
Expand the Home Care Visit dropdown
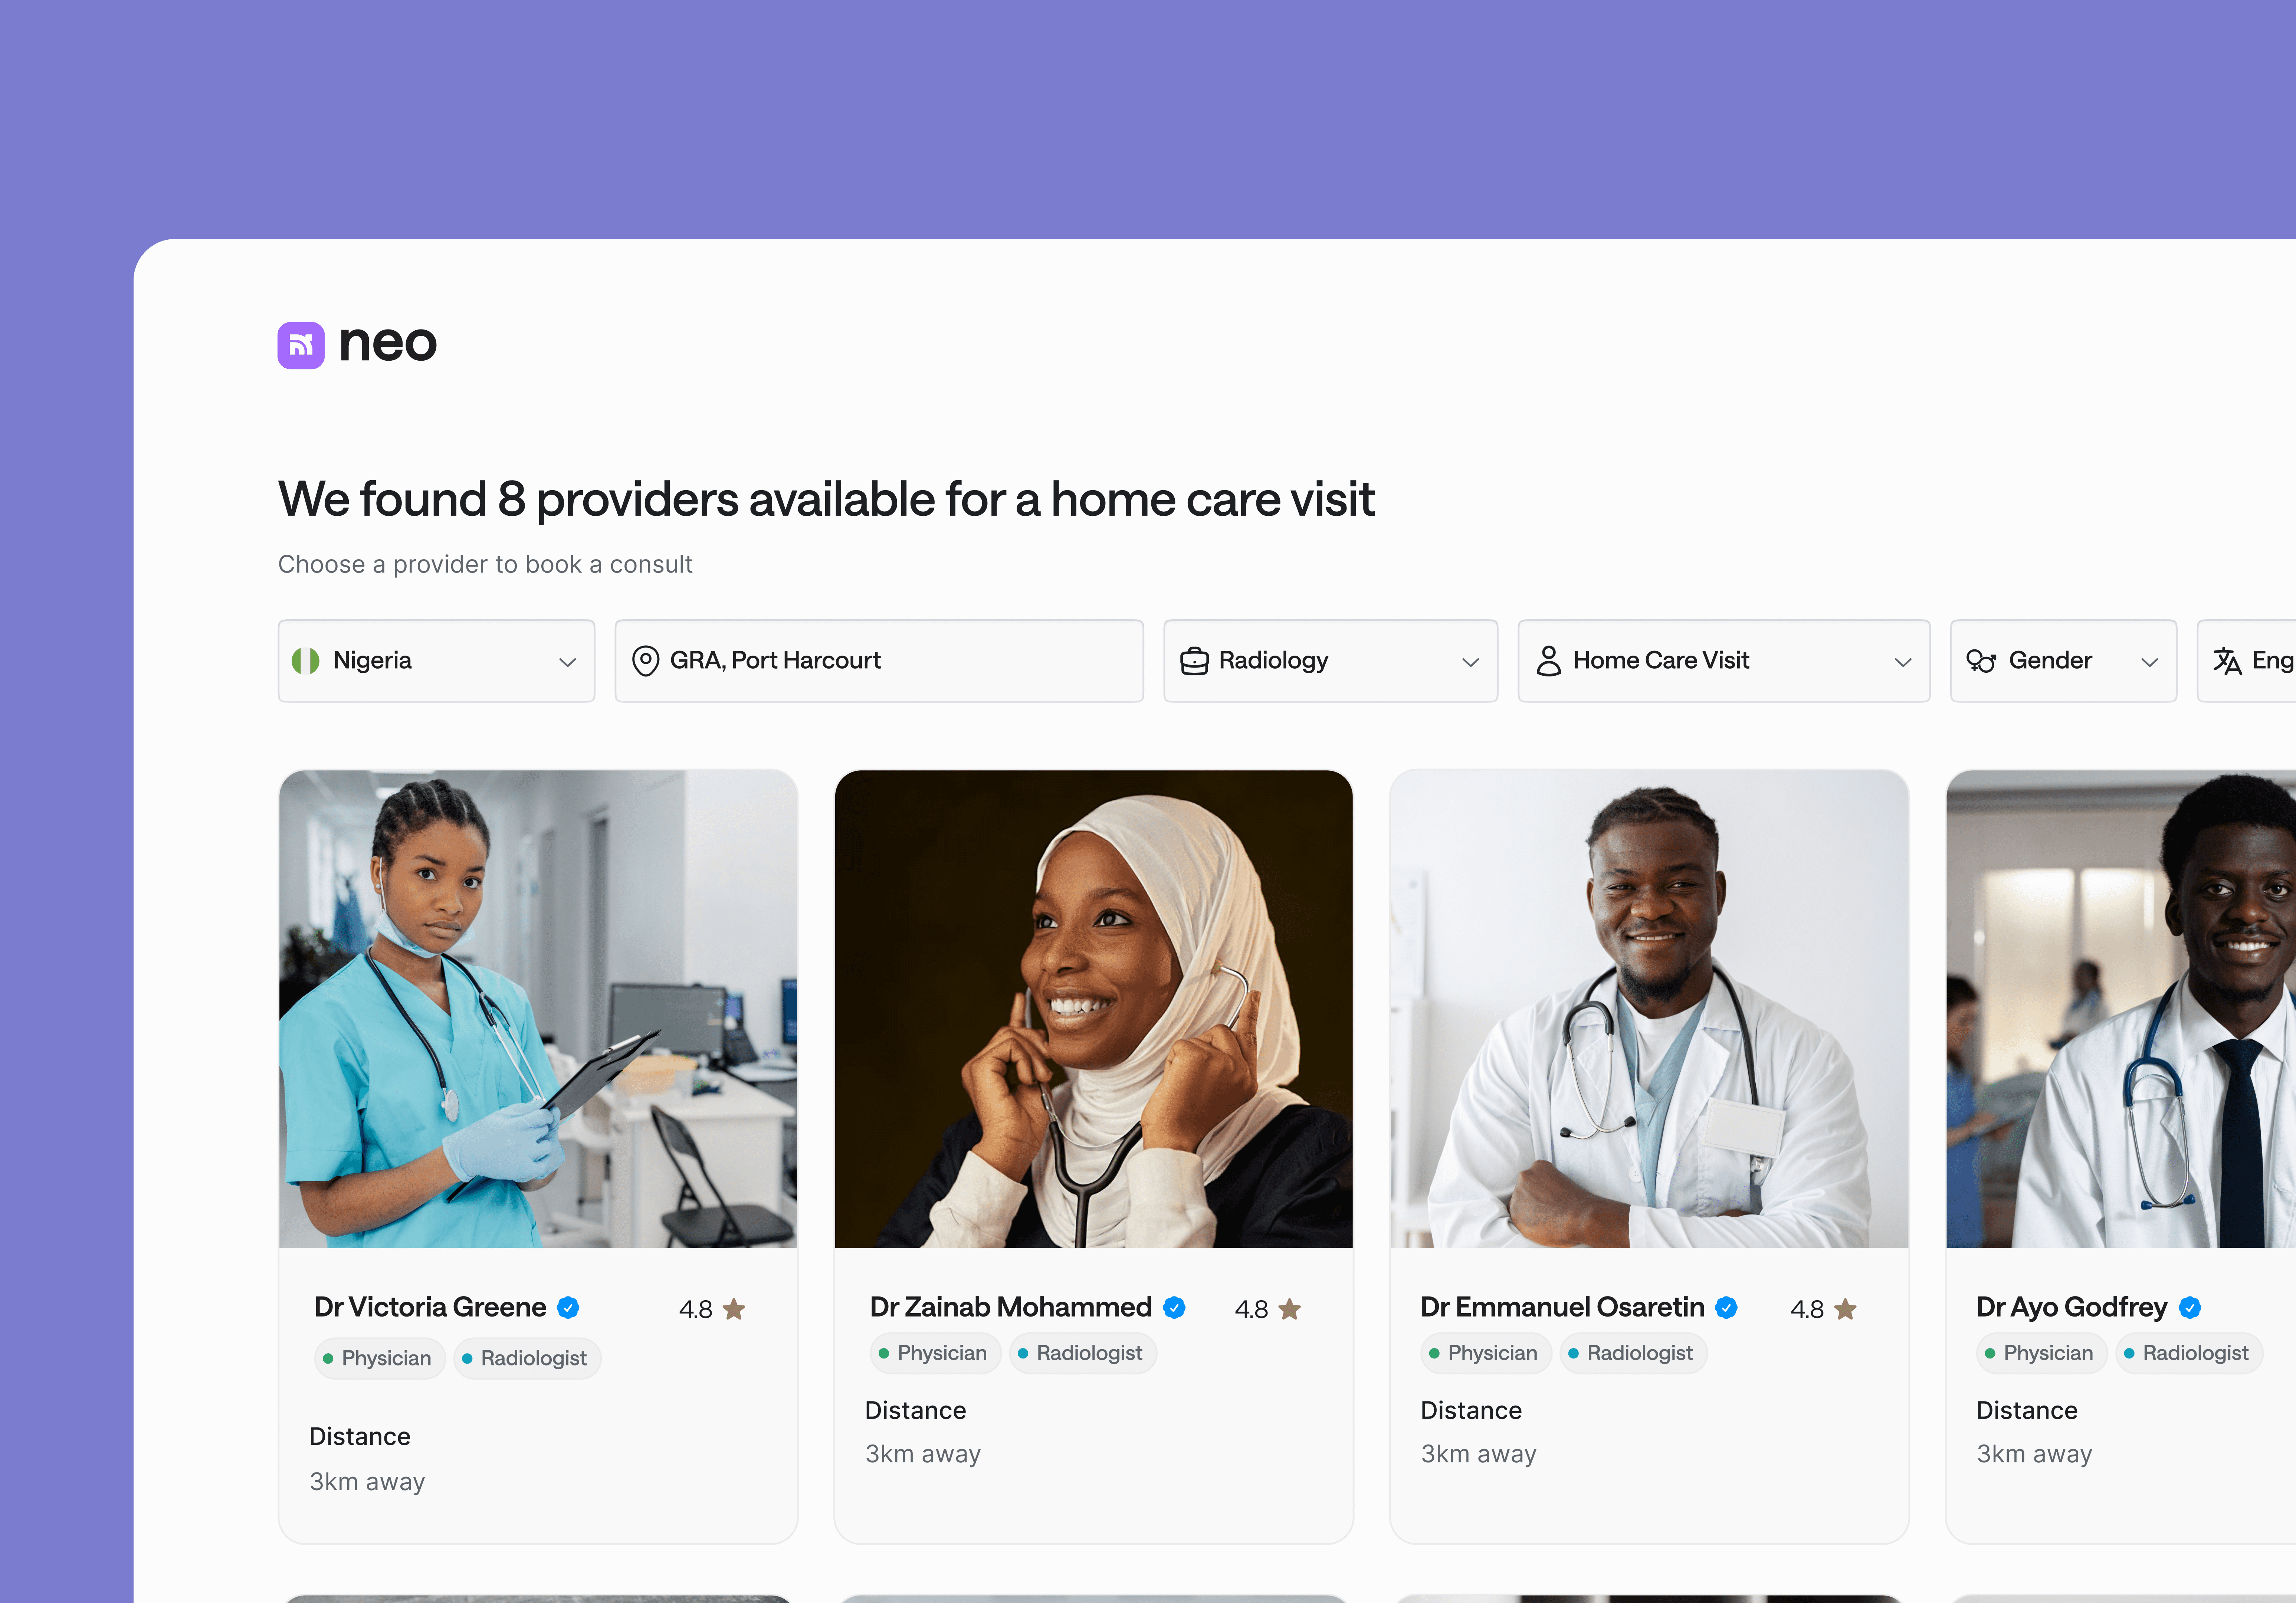click(1723, 661)
